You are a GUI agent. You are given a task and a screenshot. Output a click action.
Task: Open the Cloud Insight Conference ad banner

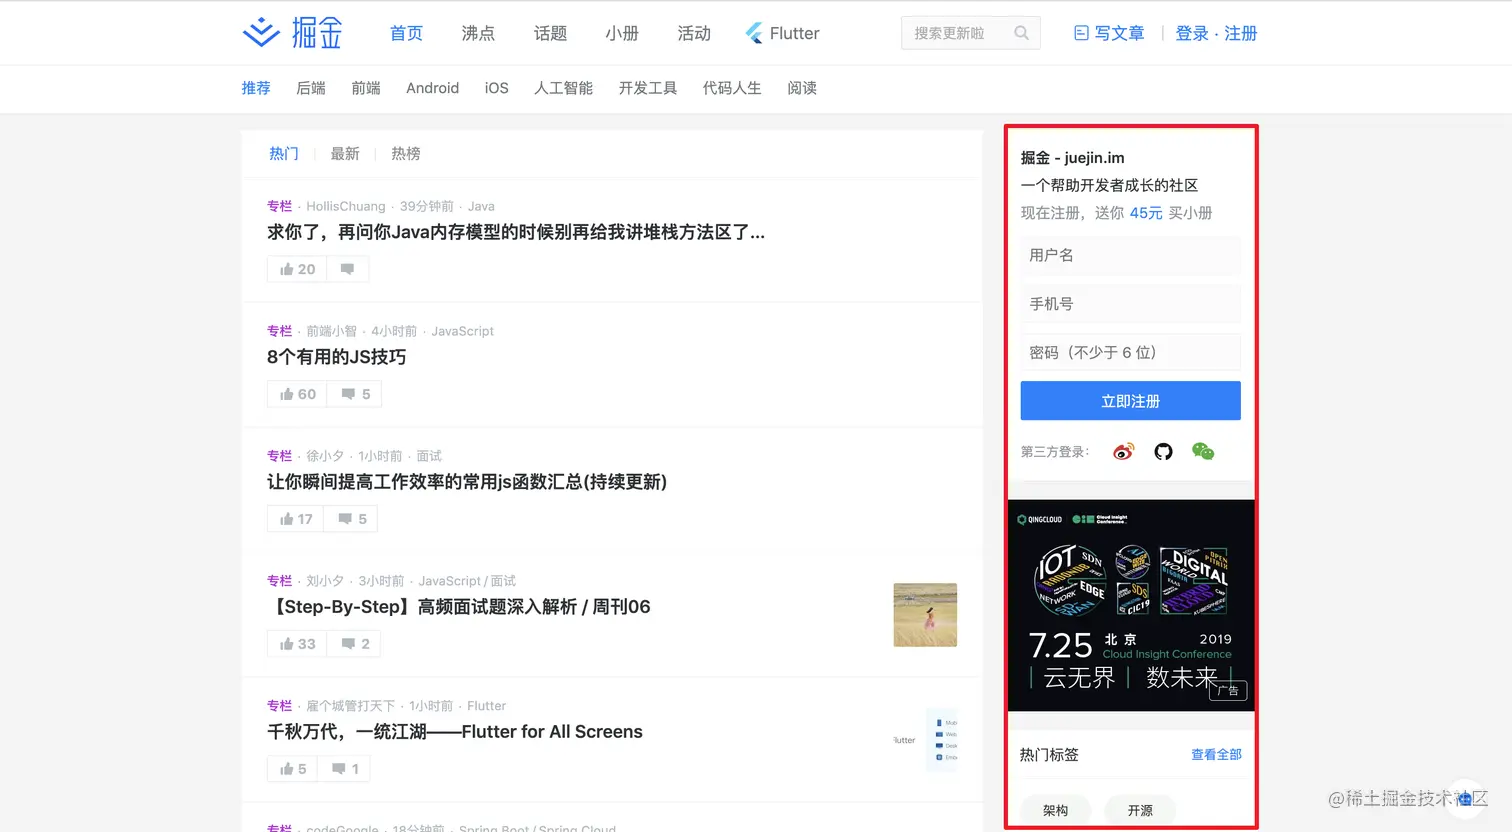coord(1131,605)
